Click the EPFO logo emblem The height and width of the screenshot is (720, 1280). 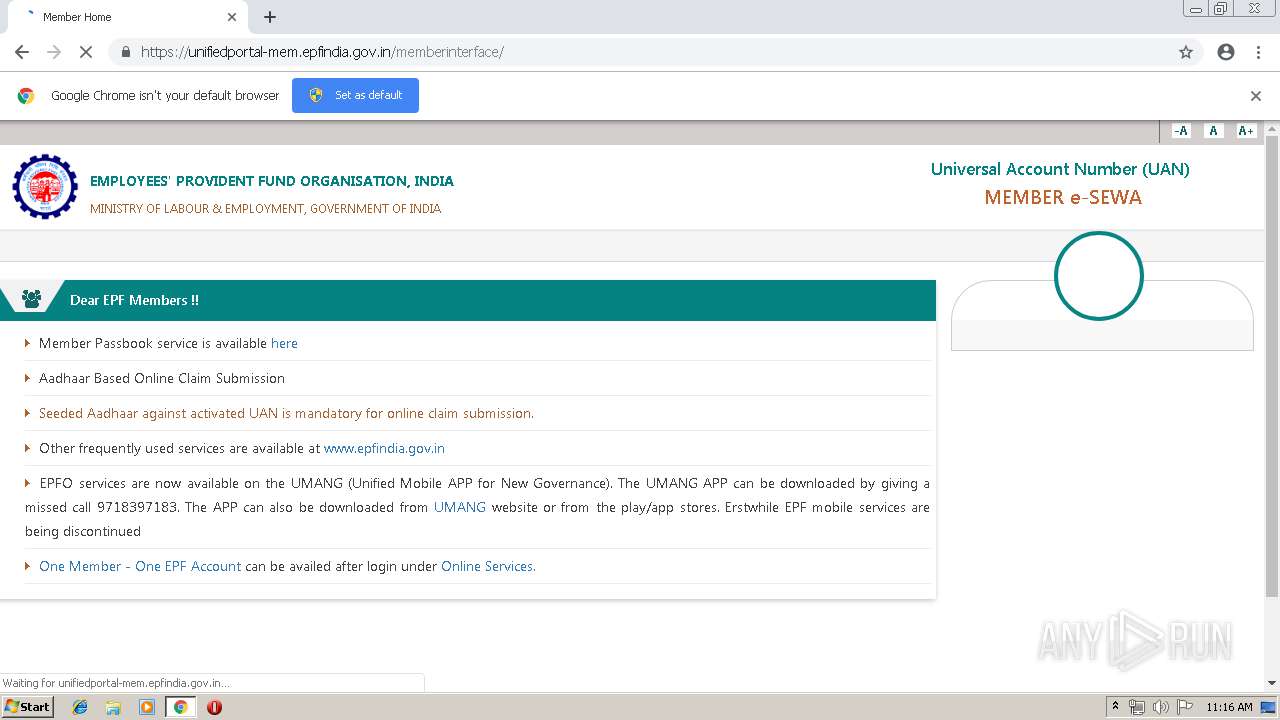pos(45,187)
